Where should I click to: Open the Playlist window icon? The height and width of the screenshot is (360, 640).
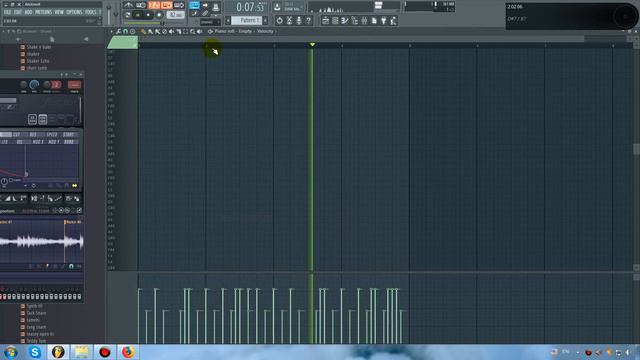[325, 20]
